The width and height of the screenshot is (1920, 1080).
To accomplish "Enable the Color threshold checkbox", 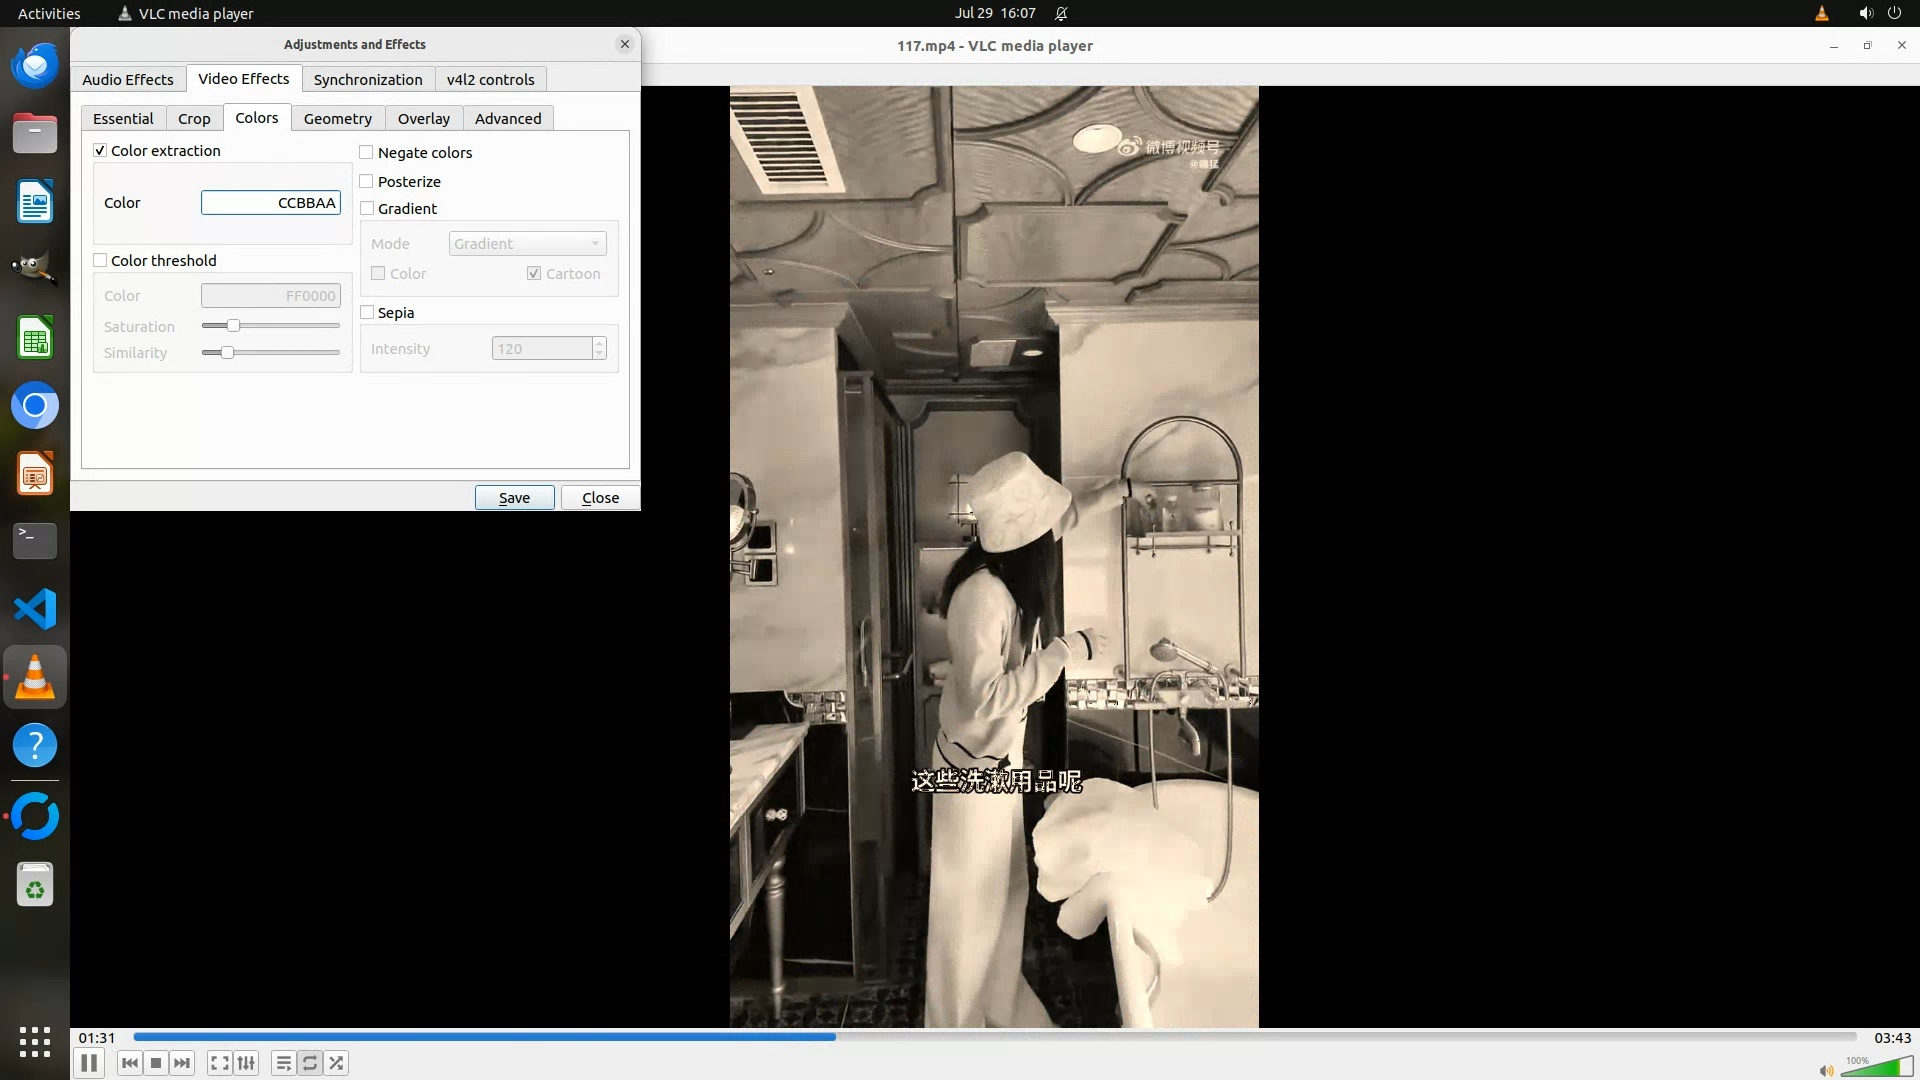I will 100,261.
